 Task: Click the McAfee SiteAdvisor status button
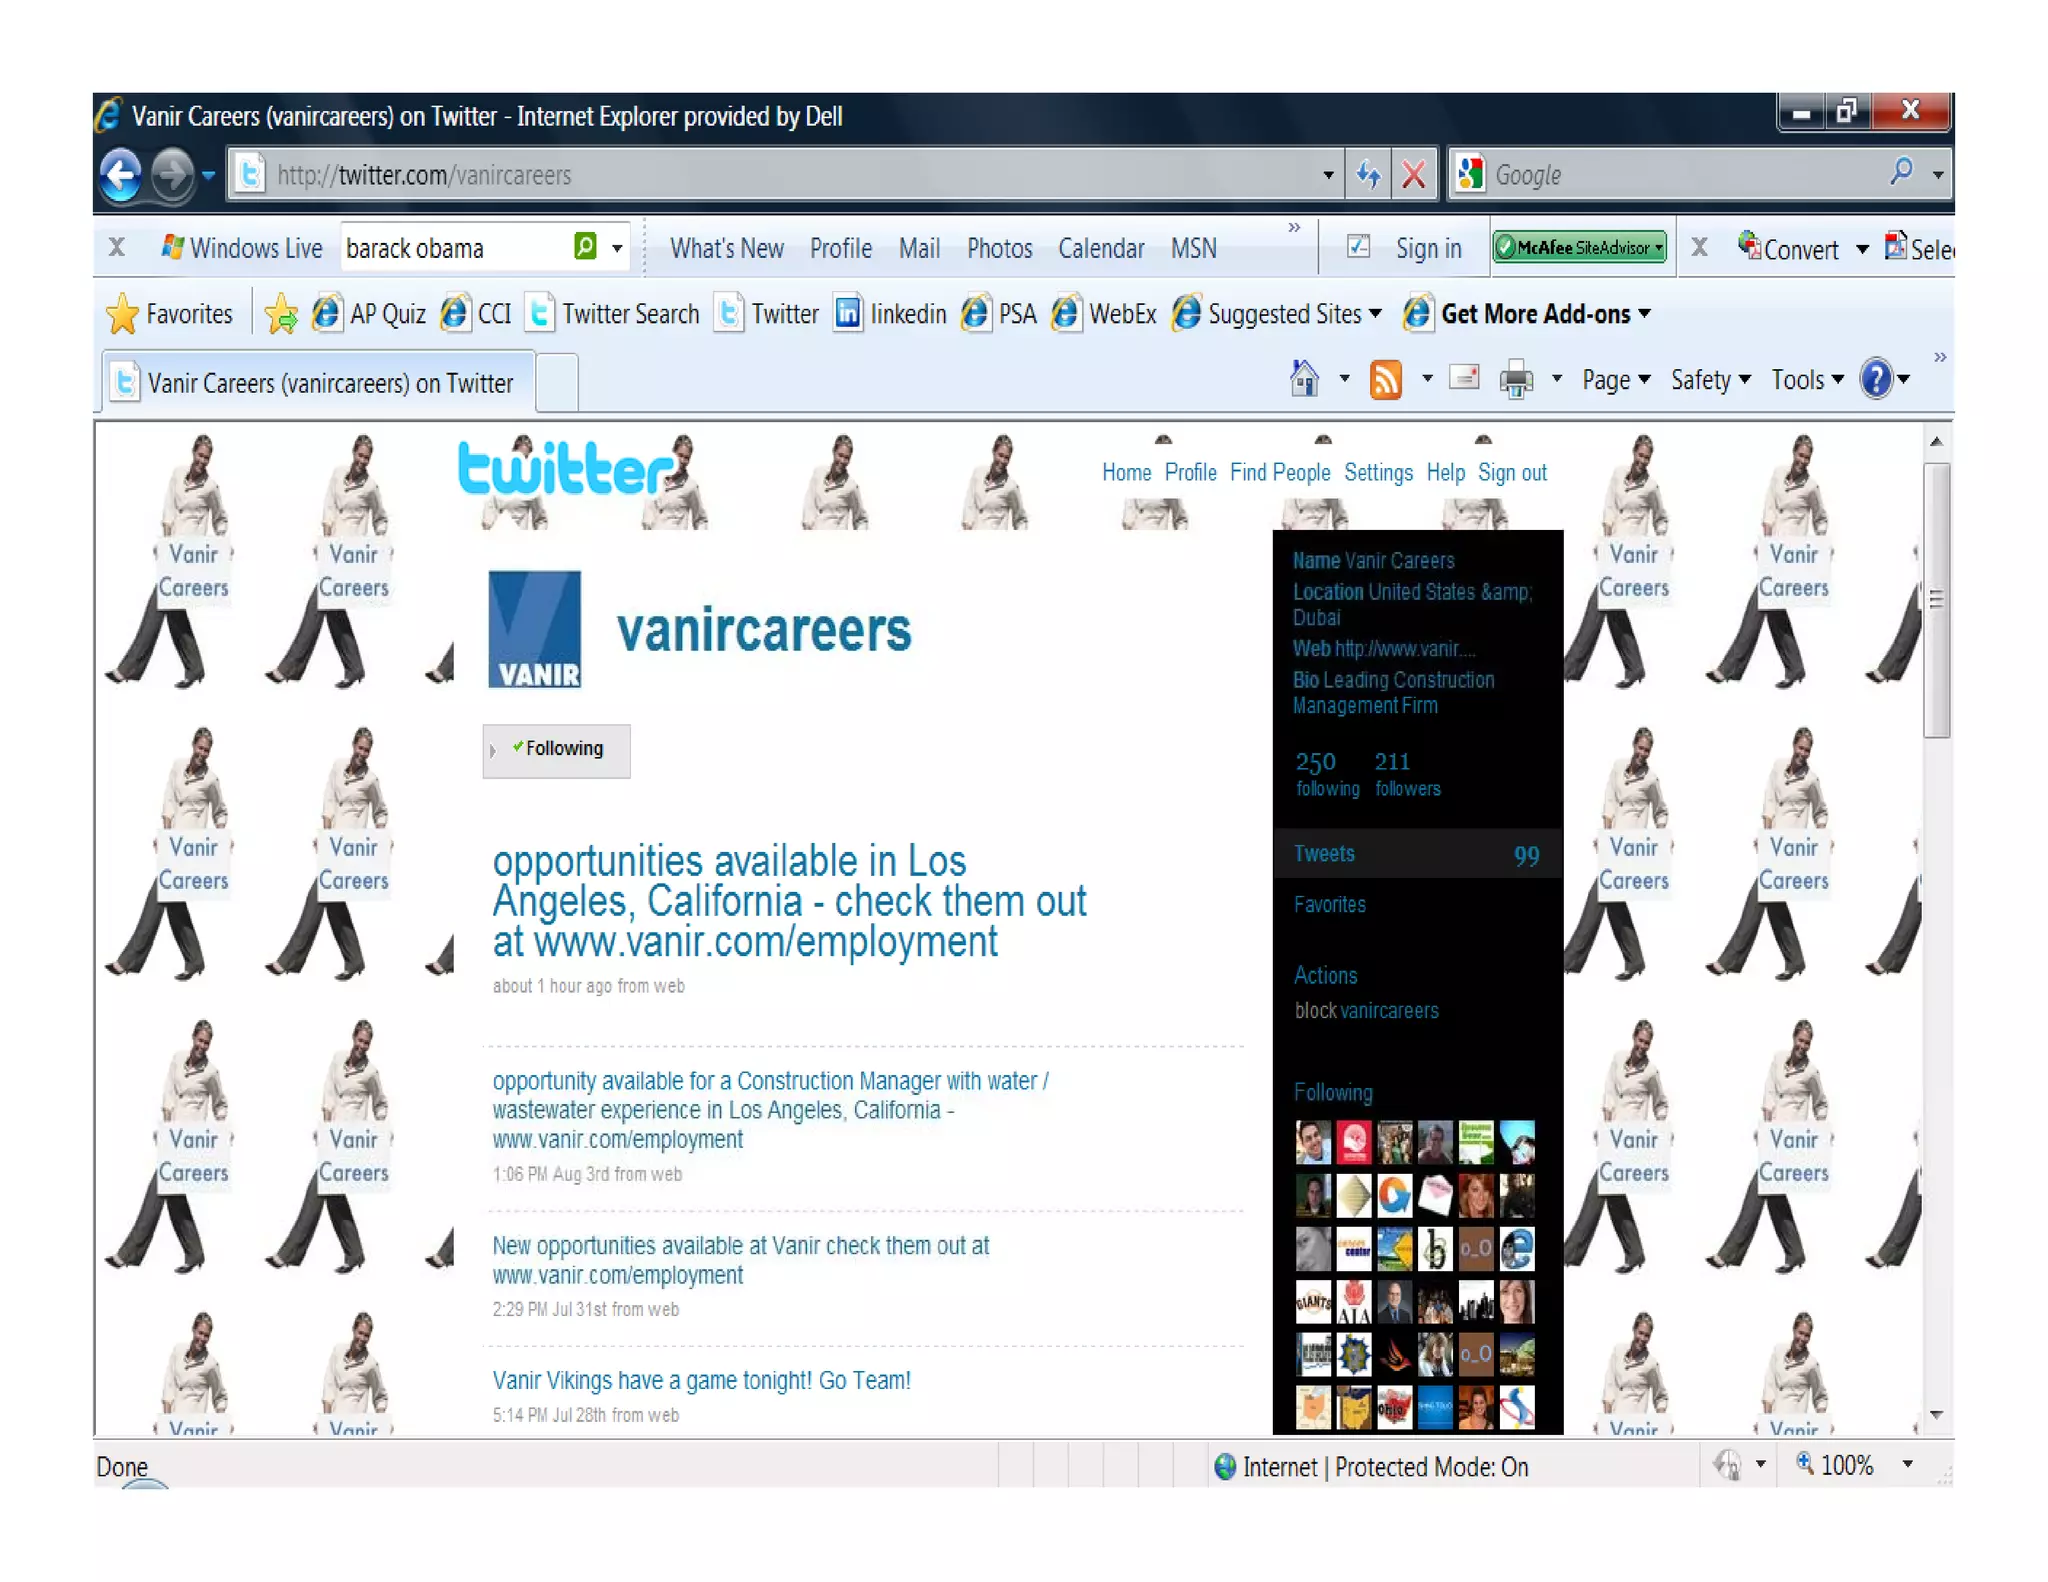(x=1579, y=247)
